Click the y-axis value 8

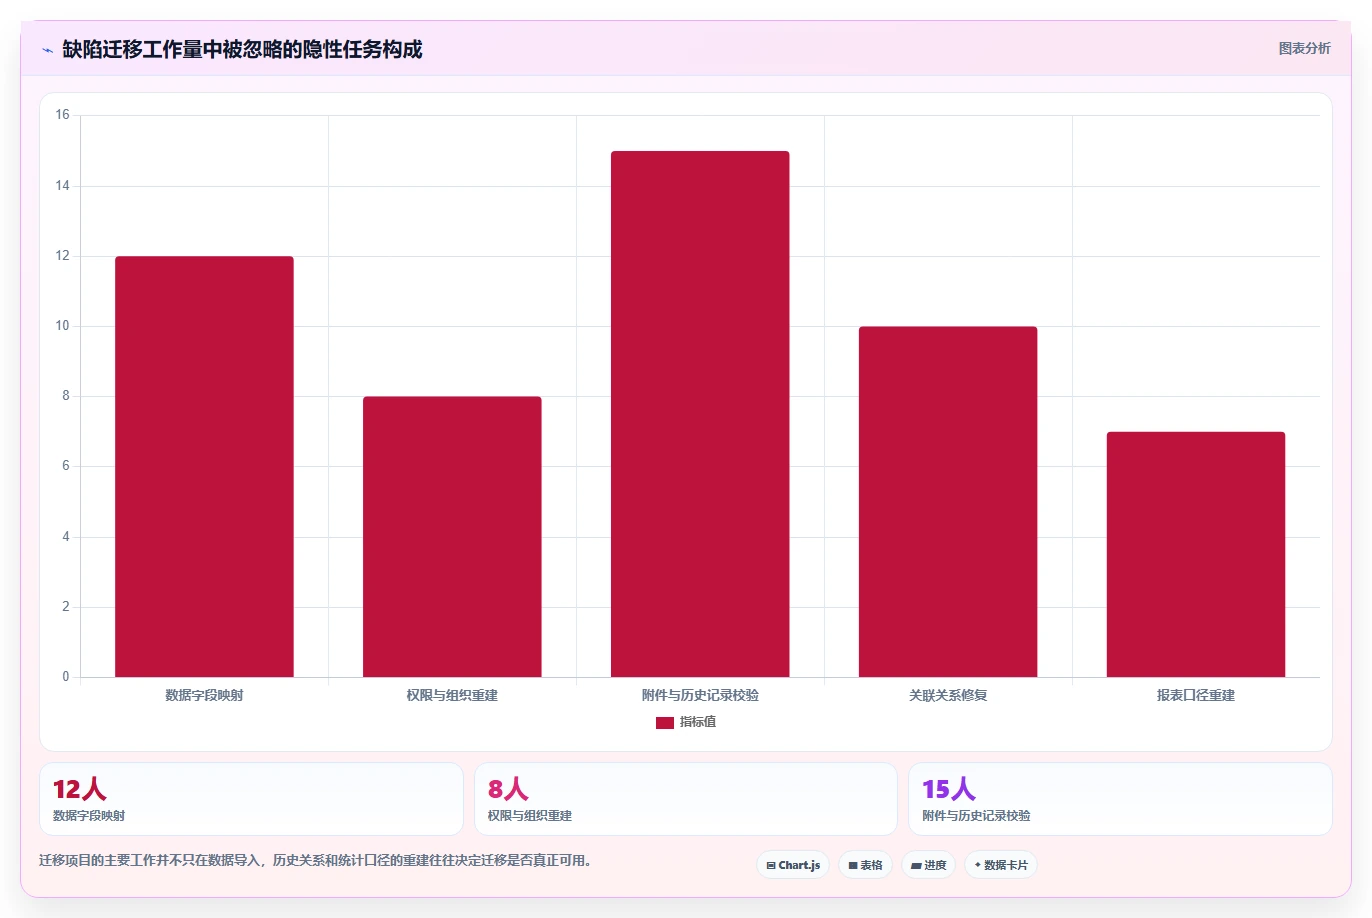pyautogui.click(x=66, y=396)
